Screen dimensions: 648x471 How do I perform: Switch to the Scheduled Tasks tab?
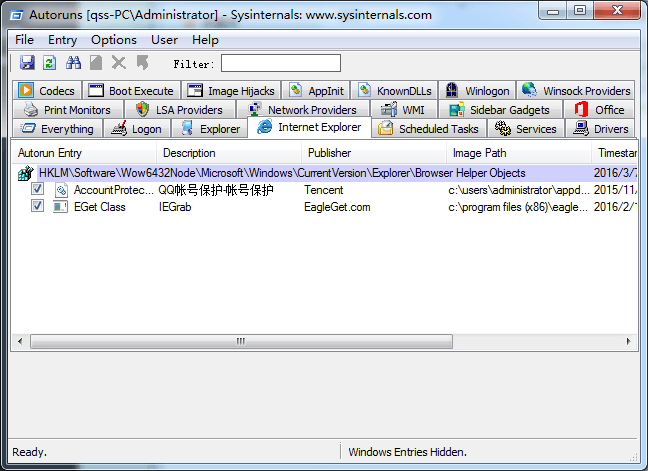pos(428,129)
